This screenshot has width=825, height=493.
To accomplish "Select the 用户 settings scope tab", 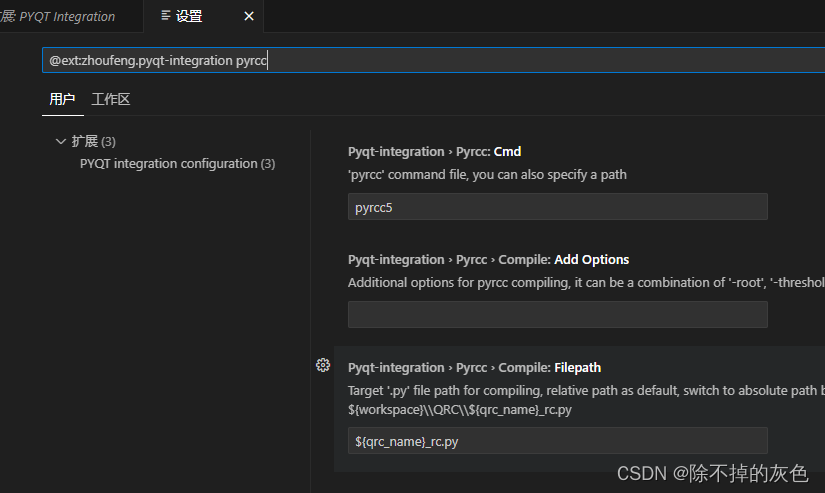I will (62, 99).
